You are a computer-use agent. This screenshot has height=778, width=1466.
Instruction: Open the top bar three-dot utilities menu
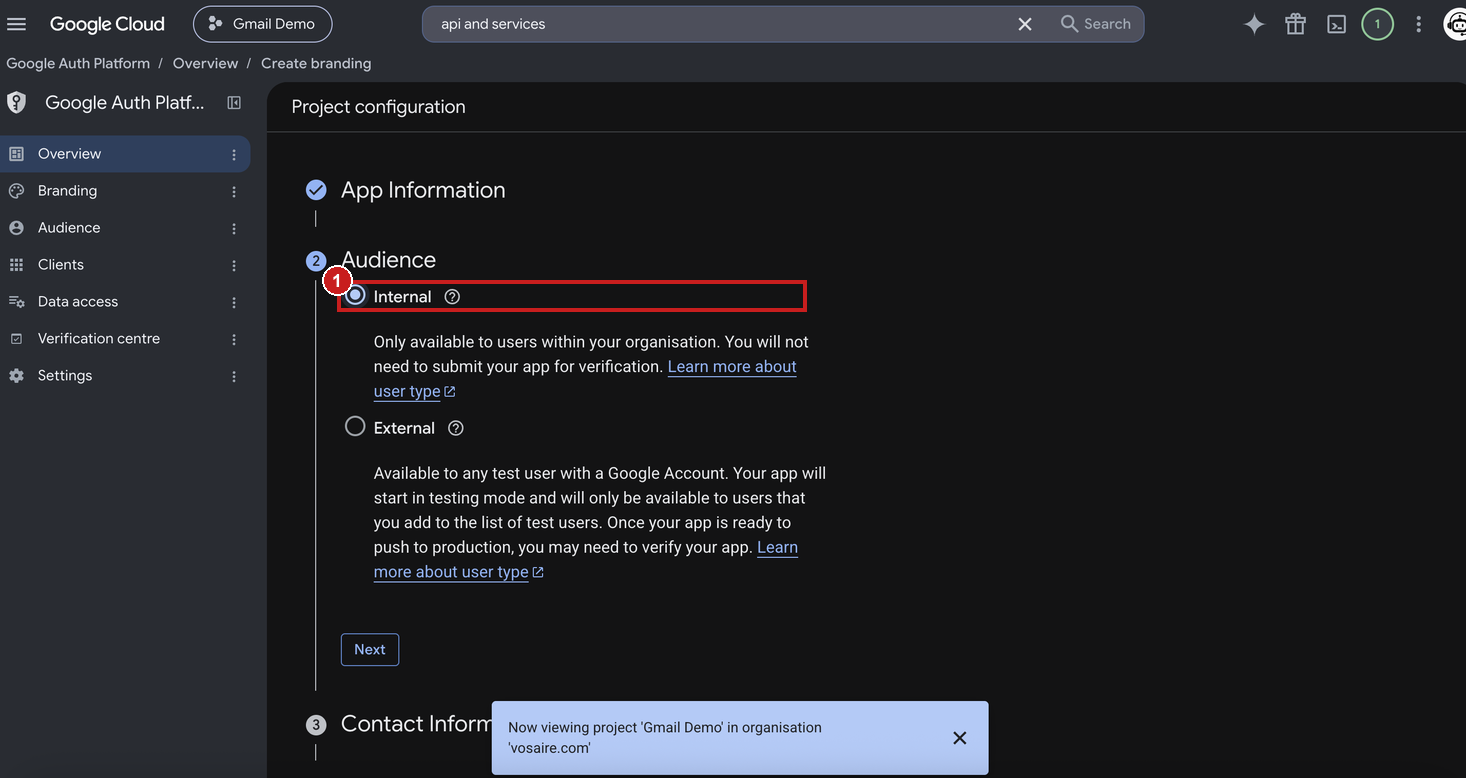[x=1418, y=24]
